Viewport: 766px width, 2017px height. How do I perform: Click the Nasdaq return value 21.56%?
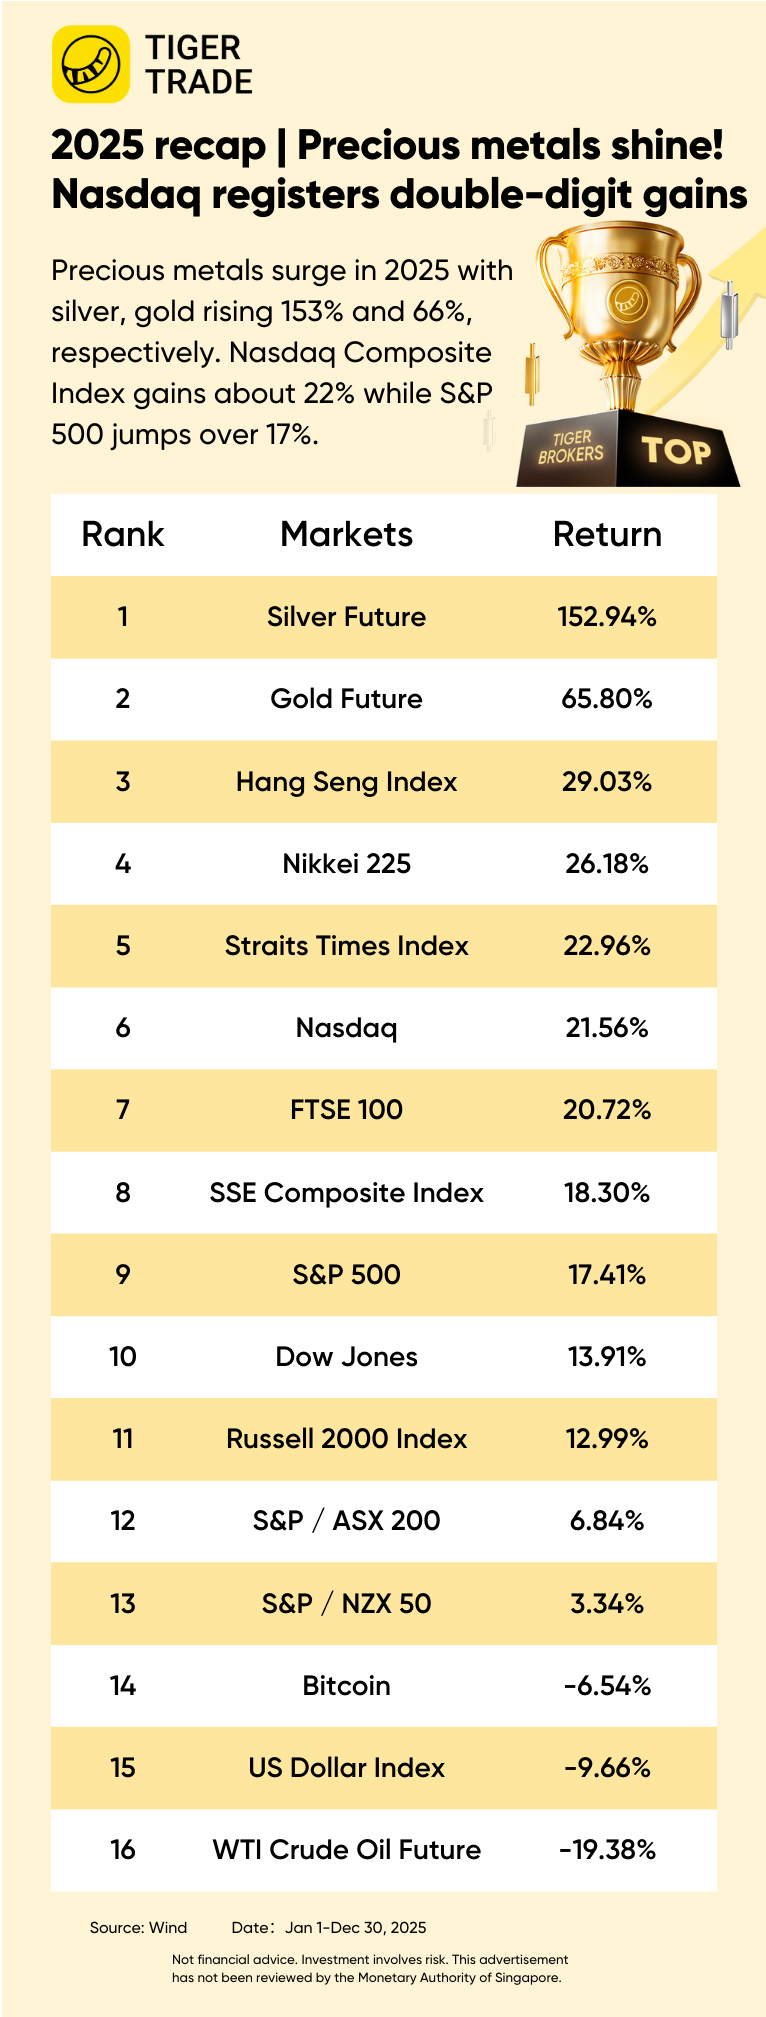(607, 1028)
